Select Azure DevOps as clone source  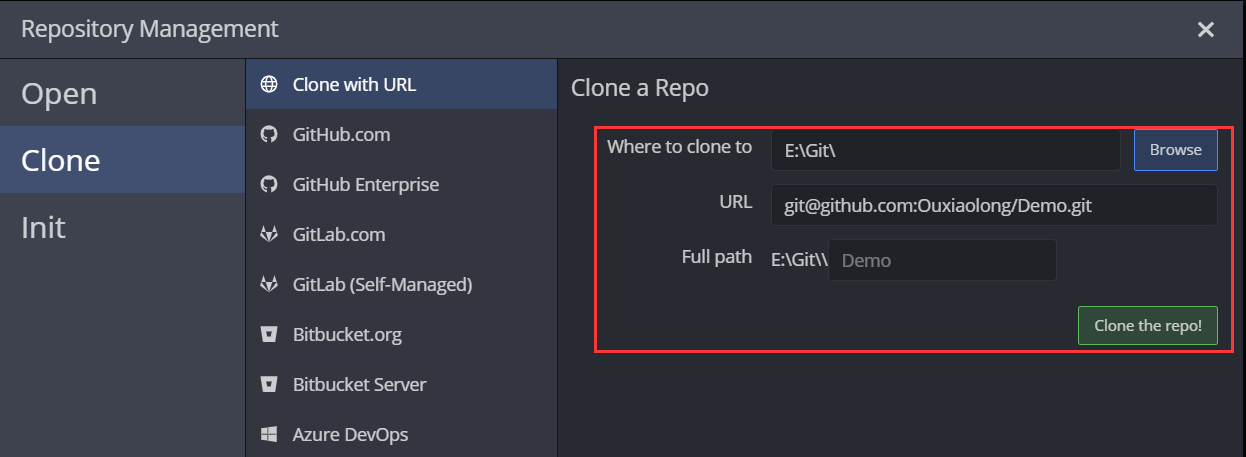tap(401, 434)
